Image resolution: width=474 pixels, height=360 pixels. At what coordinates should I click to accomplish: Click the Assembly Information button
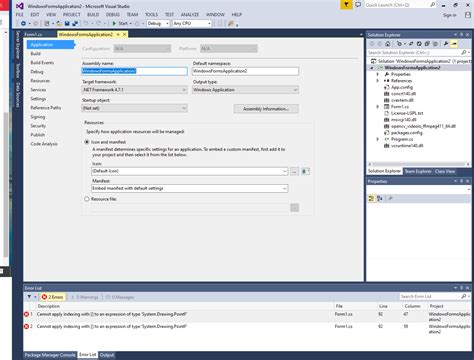tap(266, 109)
